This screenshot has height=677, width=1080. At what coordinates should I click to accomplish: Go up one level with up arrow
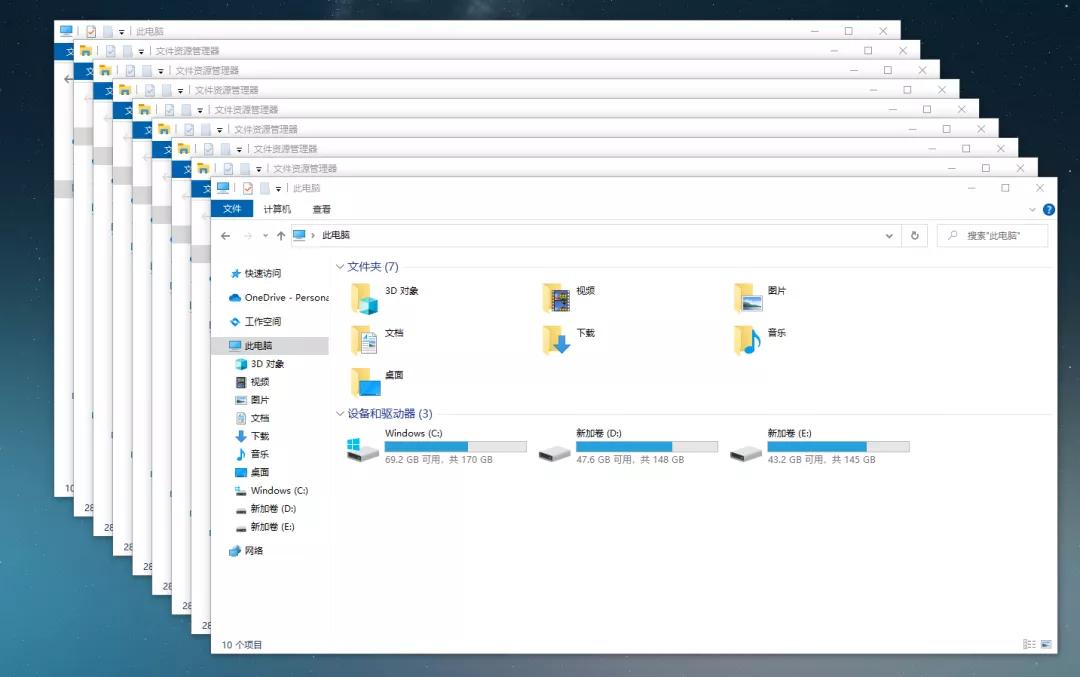[x=281, y=236]
